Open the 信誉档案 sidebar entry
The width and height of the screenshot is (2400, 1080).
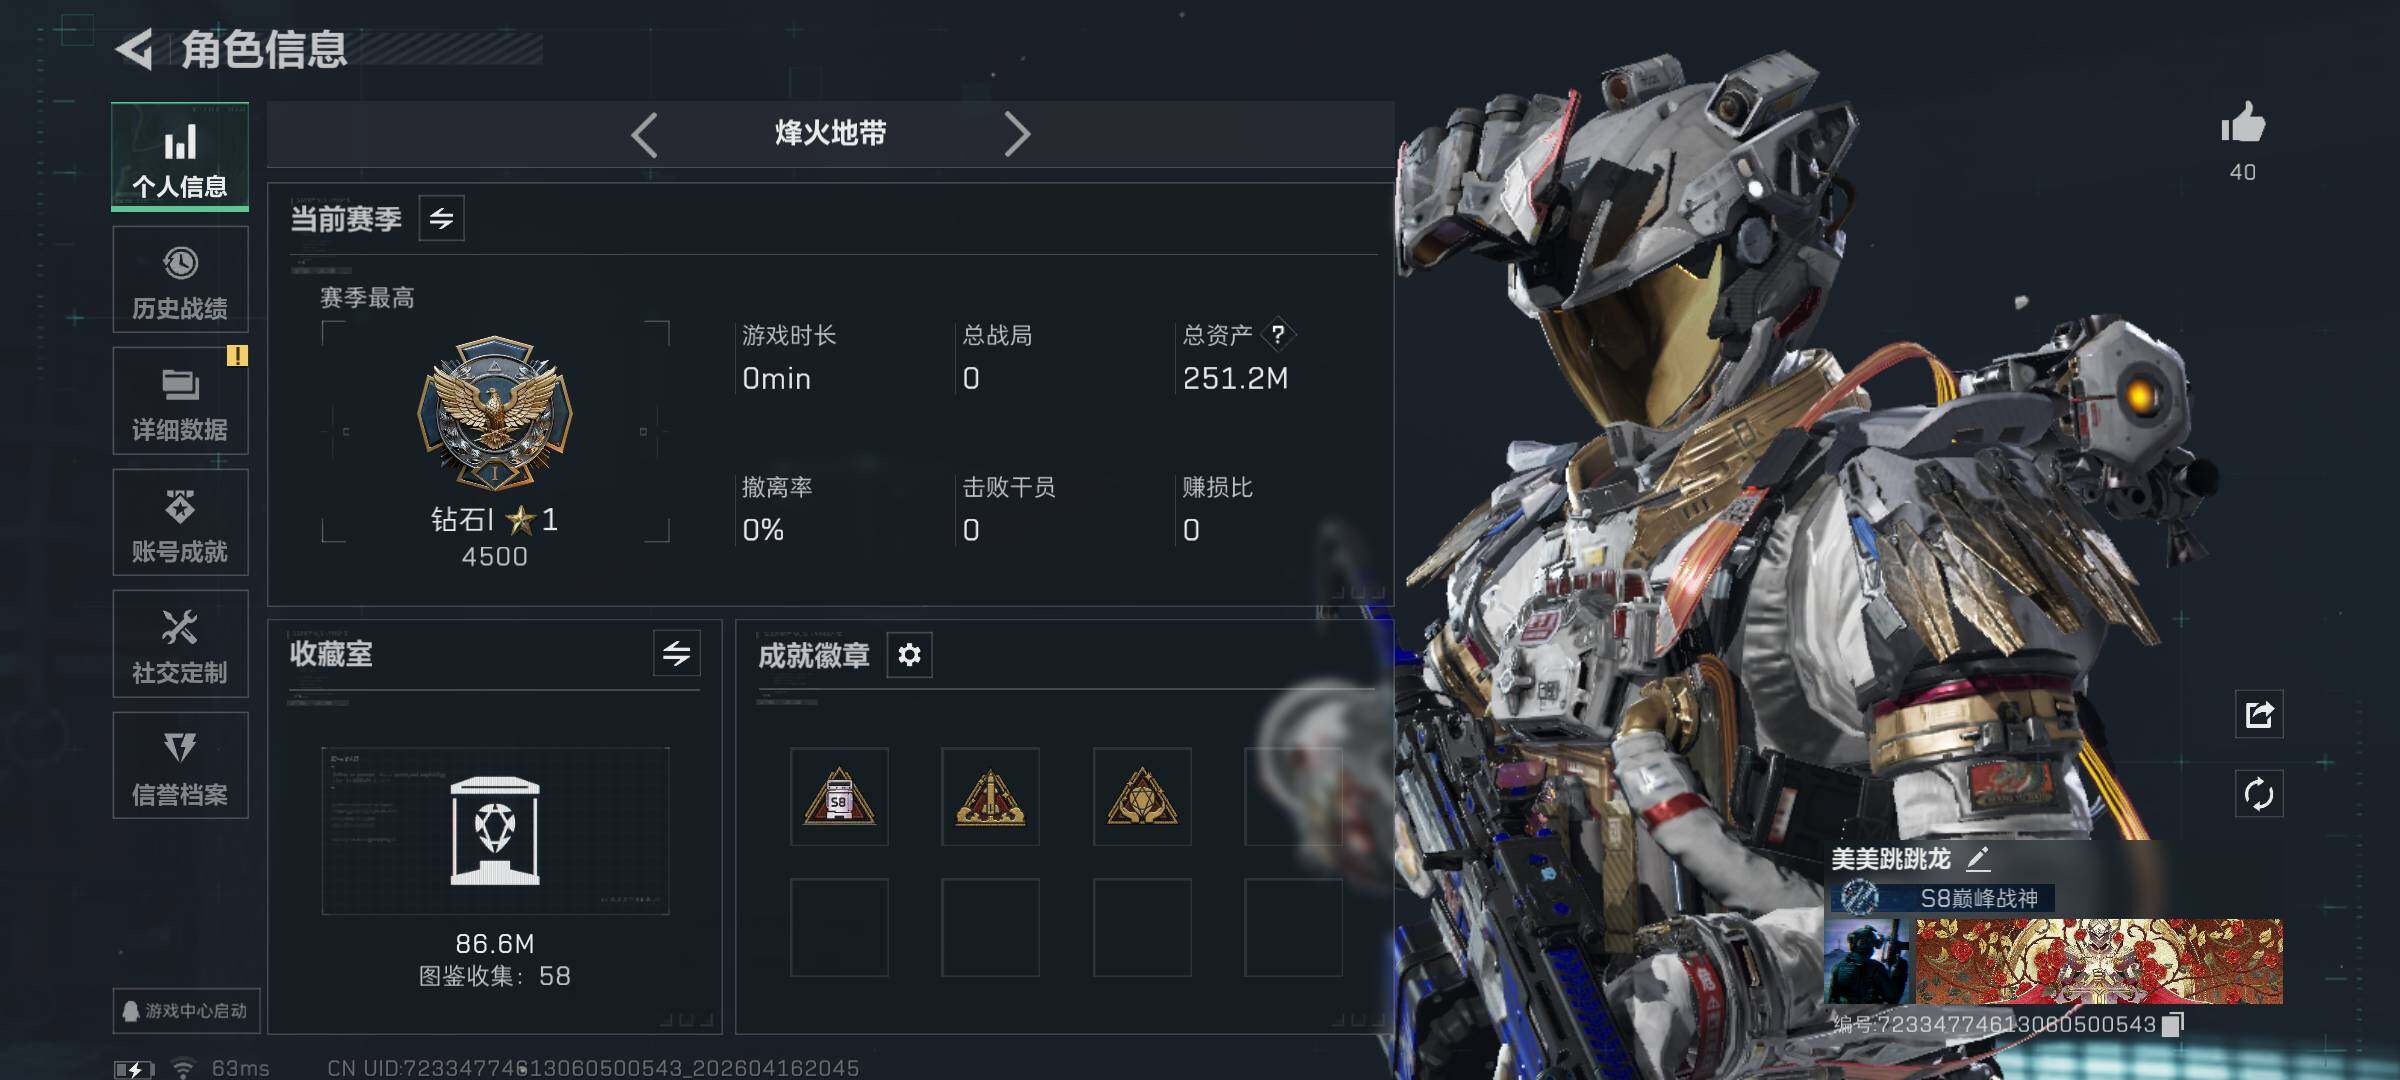(180, 765)
